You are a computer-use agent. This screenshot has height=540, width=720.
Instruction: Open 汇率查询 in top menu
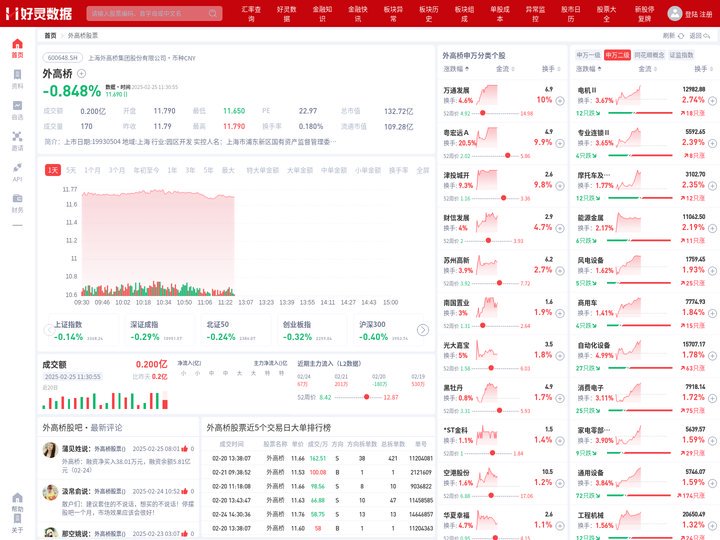click(x=251, y=14)
